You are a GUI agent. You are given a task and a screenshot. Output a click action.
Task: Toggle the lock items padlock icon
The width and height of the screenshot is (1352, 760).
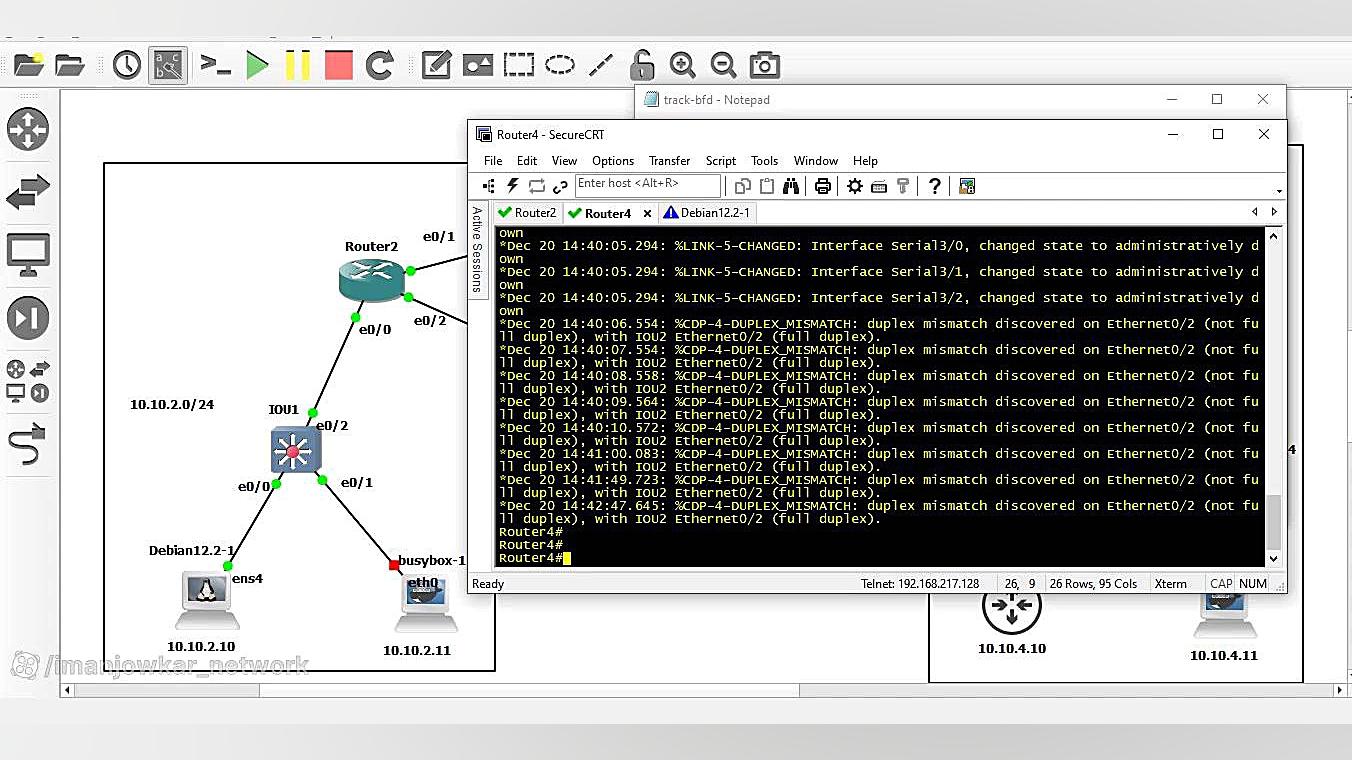[642, 65]
